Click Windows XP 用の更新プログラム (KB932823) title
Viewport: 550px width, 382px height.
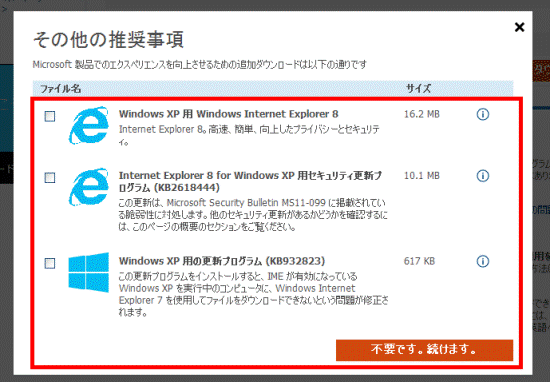(222, 261)
